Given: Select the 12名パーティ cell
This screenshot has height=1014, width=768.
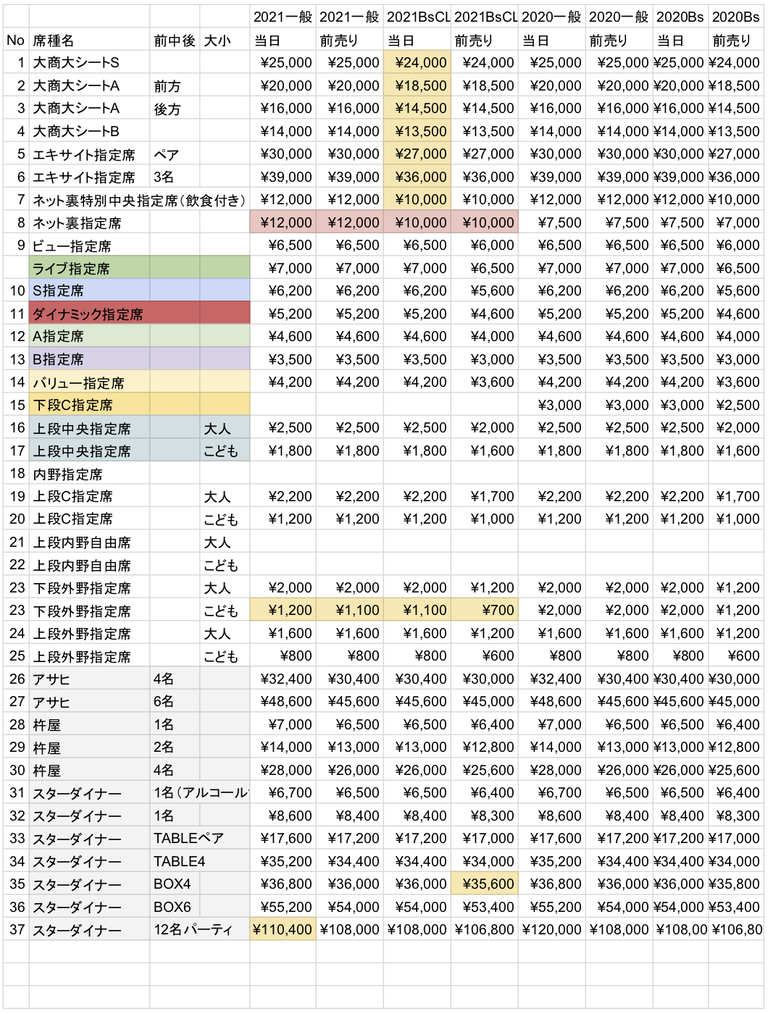Looking at the screenshot, I should click(200, 930).
